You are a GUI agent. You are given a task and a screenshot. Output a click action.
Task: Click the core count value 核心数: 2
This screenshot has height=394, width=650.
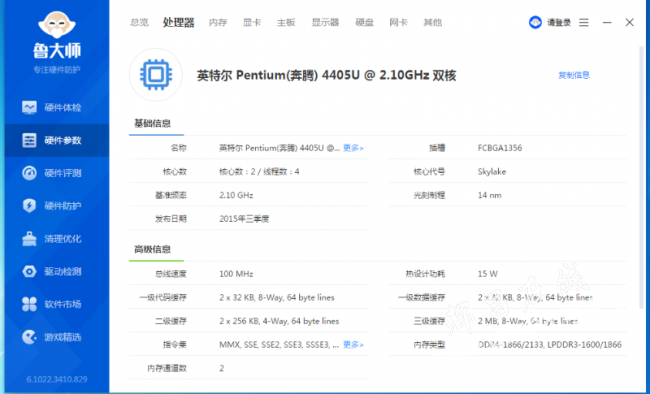pos(260,172)
